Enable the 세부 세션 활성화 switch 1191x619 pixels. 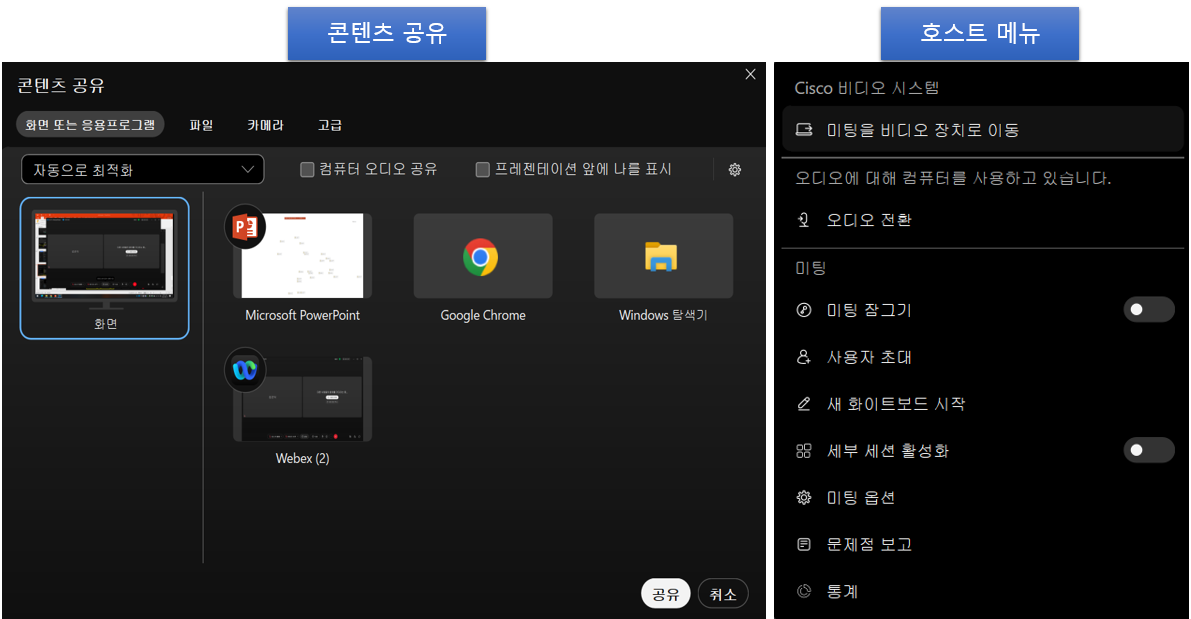tap(1148, 451)
